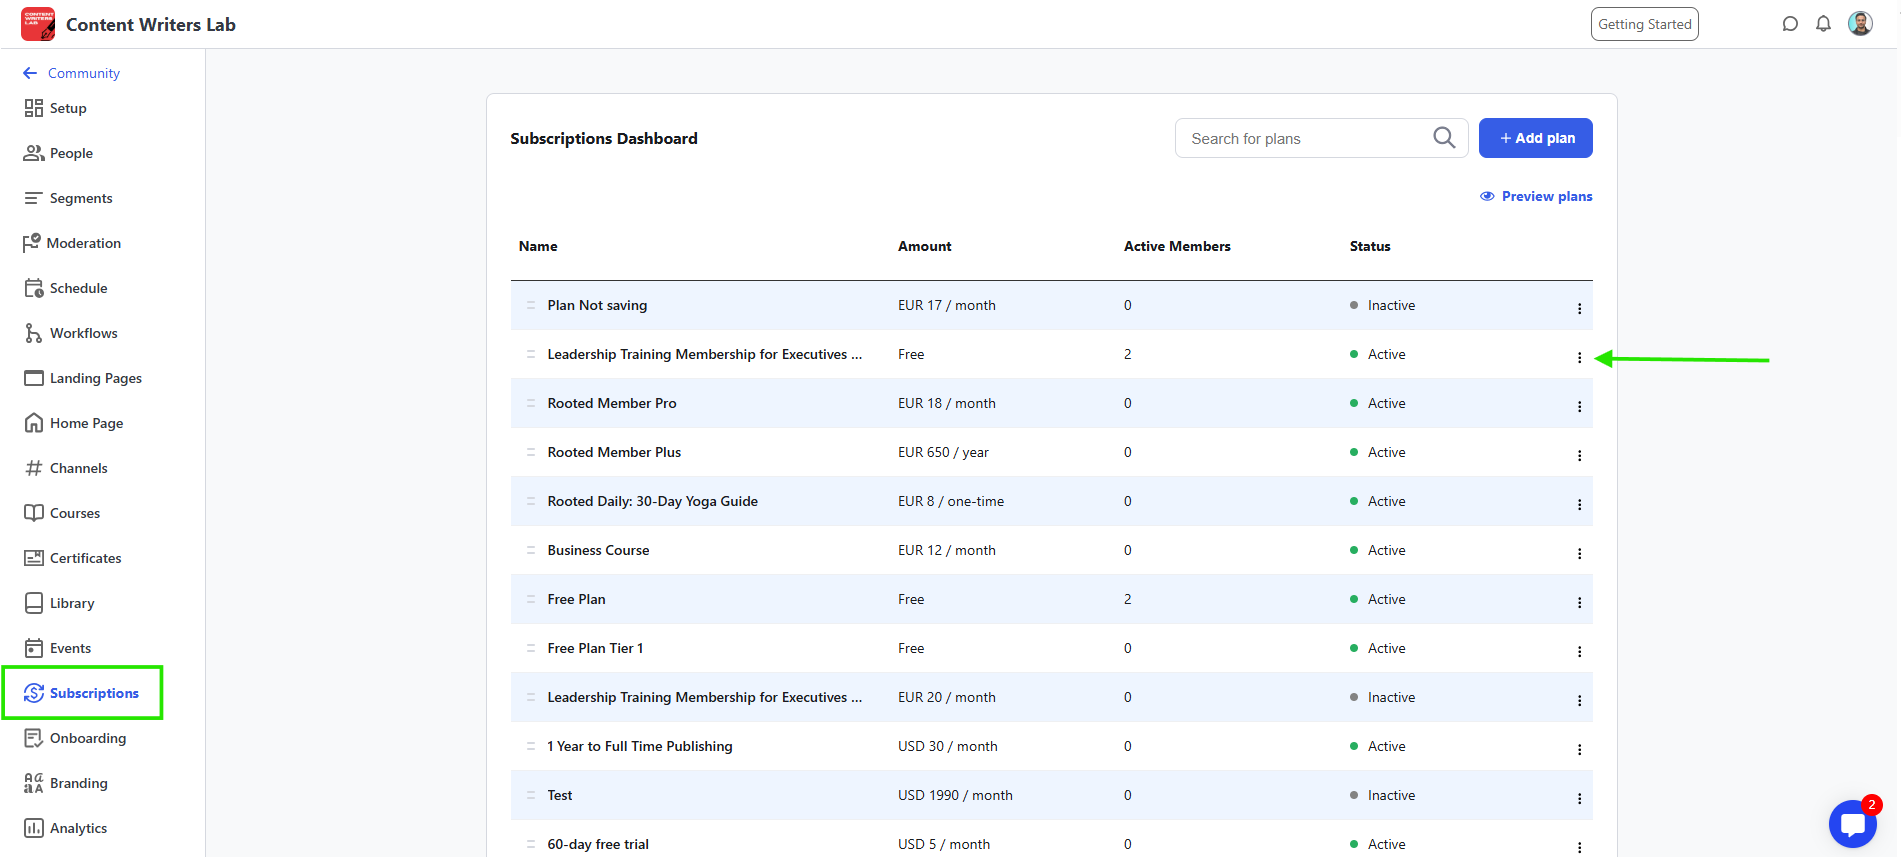Click the back arrow next to Community
The image size is (1901, 857).
[x=30, y=73]
